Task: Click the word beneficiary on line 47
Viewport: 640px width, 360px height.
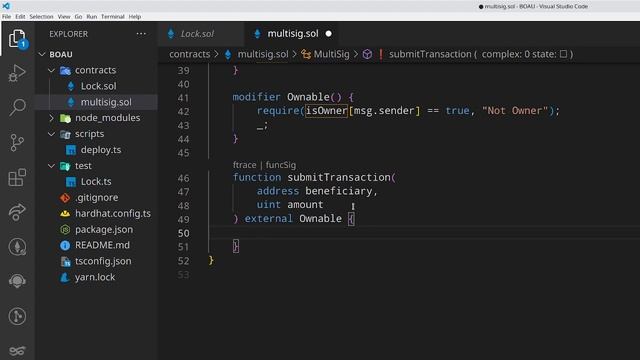Action: (x=339, y=191)
